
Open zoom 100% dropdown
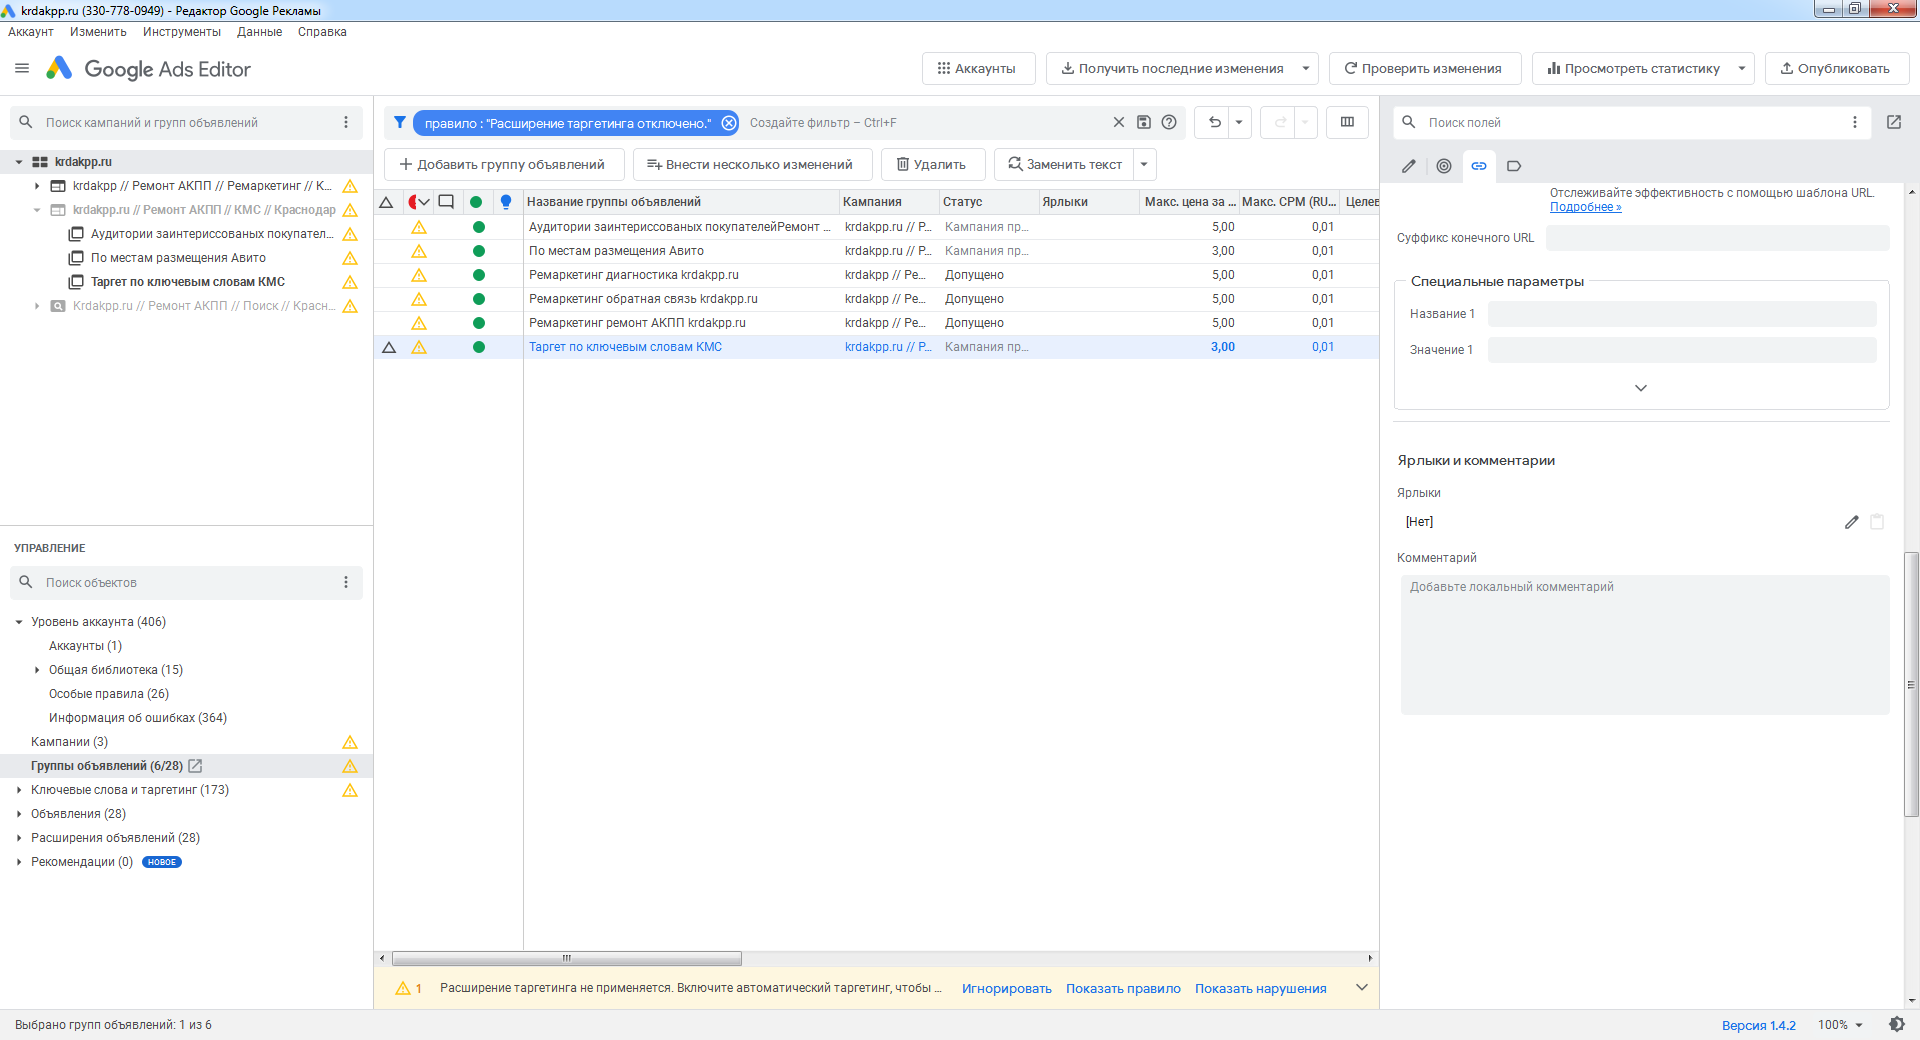pyautogui.click(x=1841, y=1025)
